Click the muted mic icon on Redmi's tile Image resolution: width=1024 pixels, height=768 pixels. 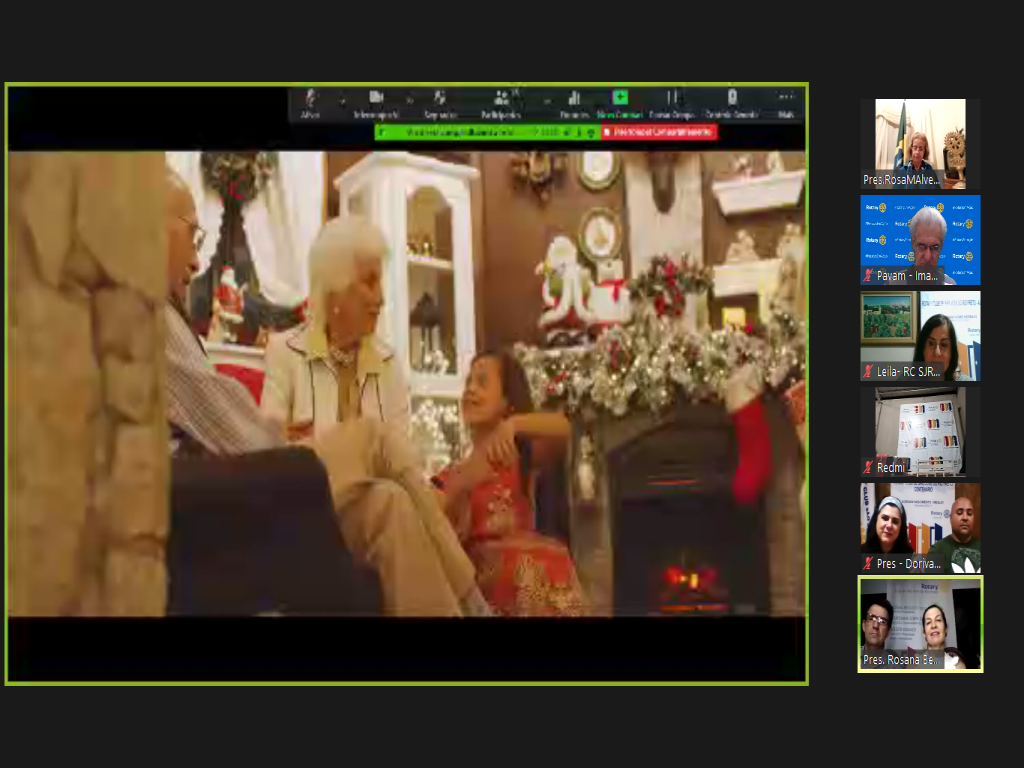click(x=868, y=467)
